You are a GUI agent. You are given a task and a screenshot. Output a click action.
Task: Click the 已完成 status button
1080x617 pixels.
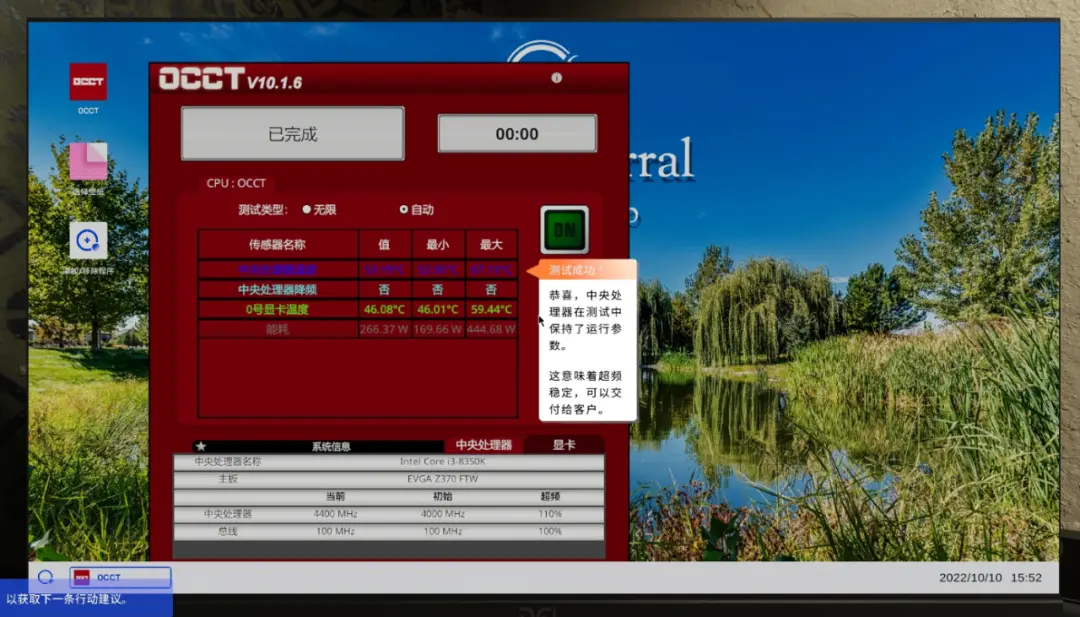(293, 134)
